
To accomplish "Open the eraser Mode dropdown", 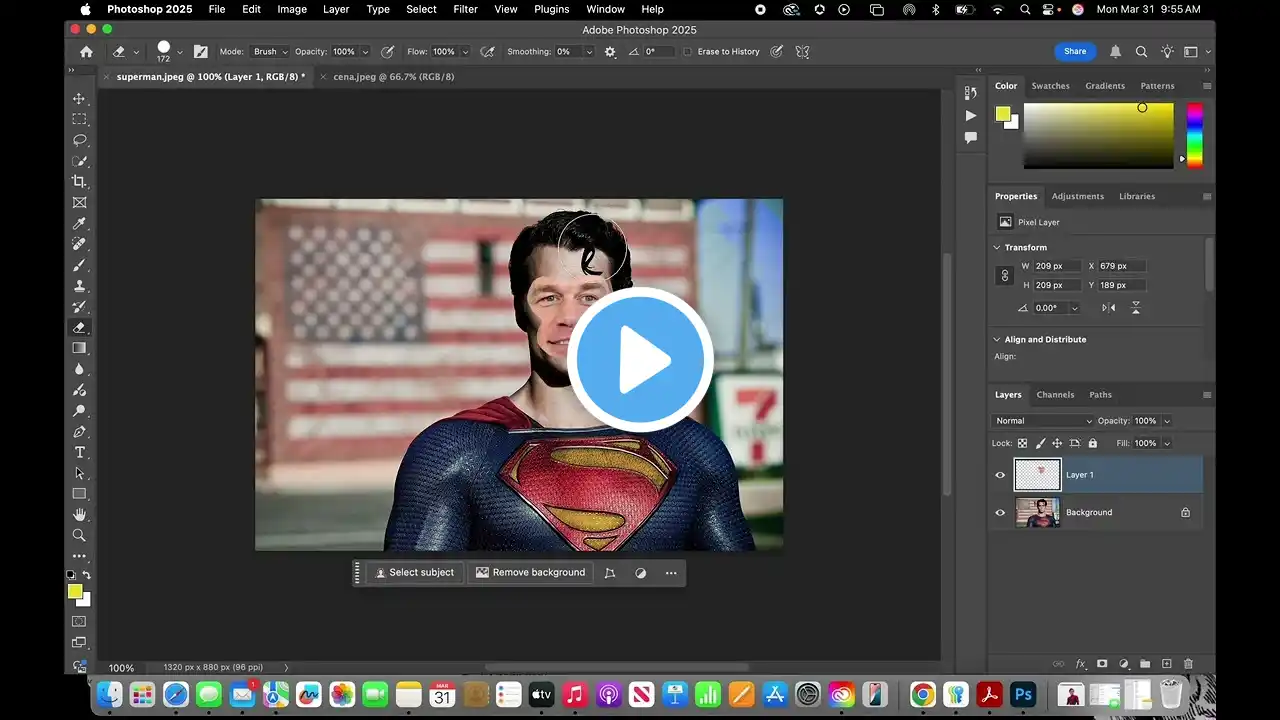I will [x=270, y=52].
